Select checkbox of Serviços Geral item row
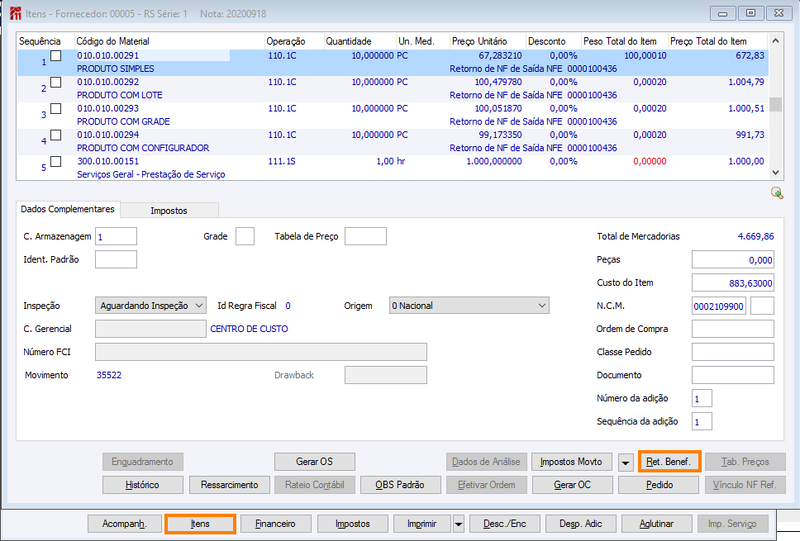This screenshot has width=800, height=541. pyautogui.click(x=56, y=162)
